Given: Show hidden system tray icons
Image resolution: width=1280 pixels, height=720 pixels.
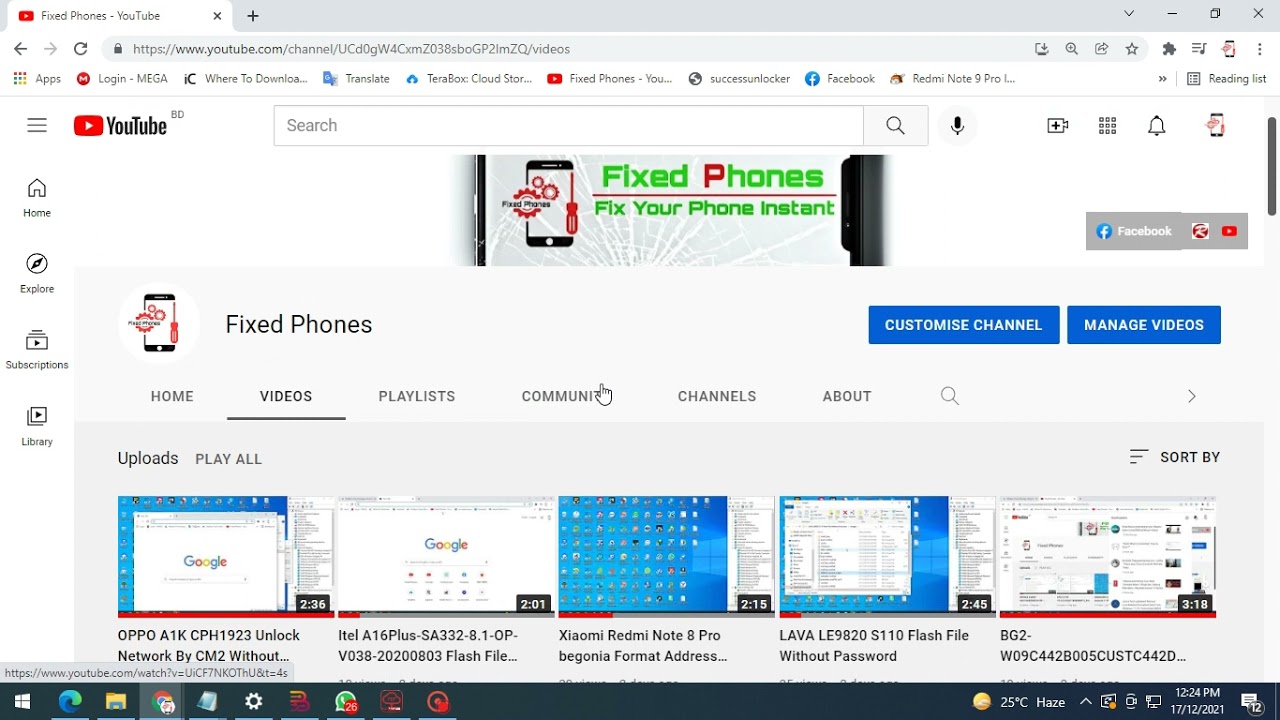Looking at the screenshot, I should pyautogui.click(x=1086, y=702).
